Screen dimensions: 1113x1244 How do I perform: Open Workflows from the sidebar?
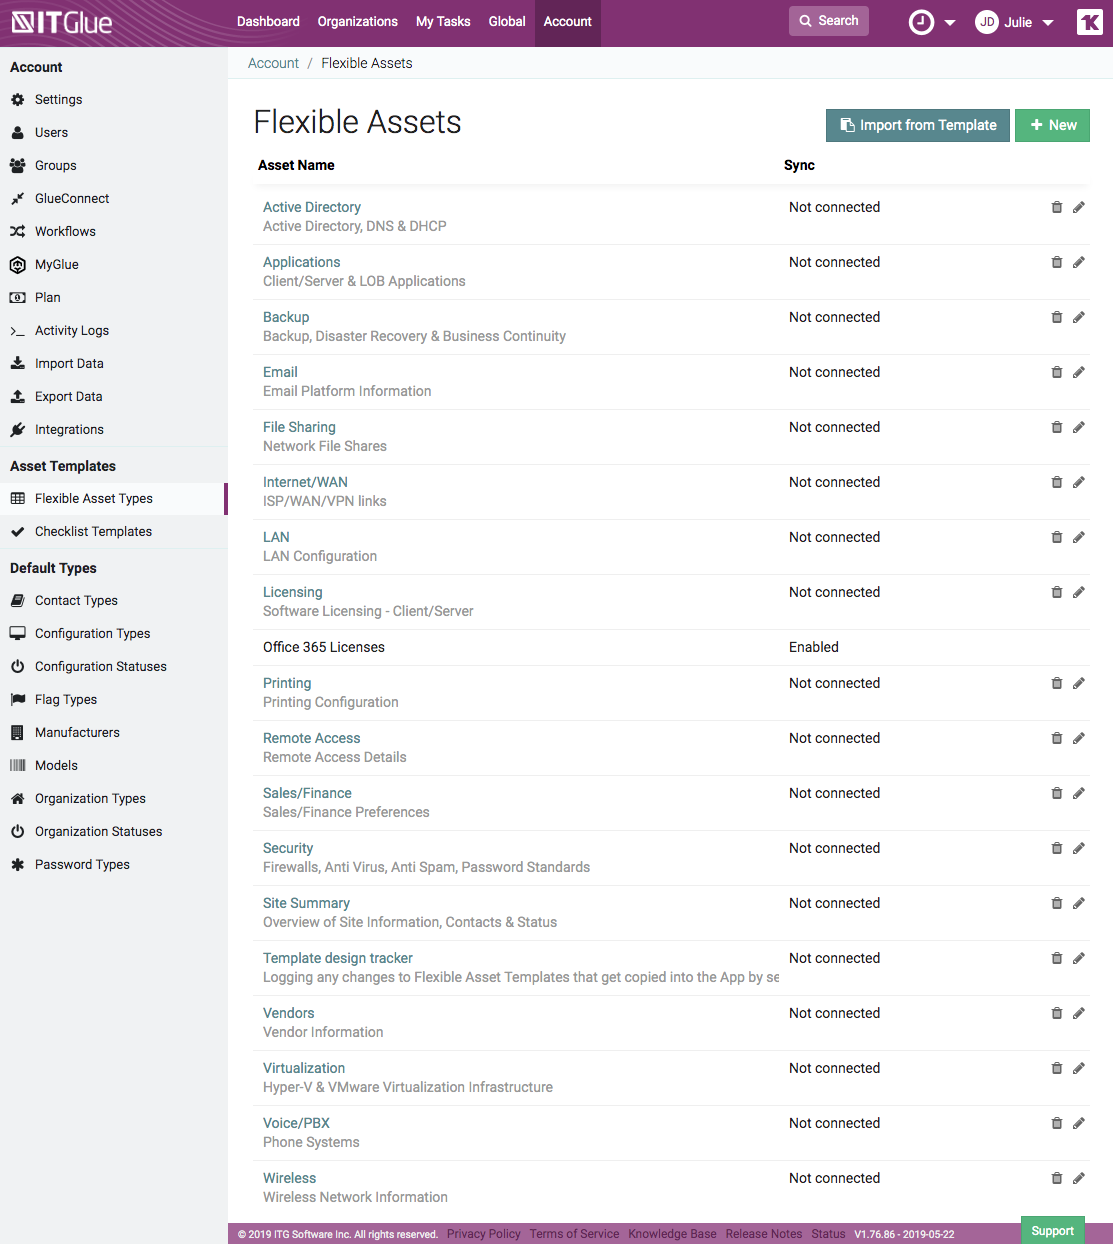(64, 231)
